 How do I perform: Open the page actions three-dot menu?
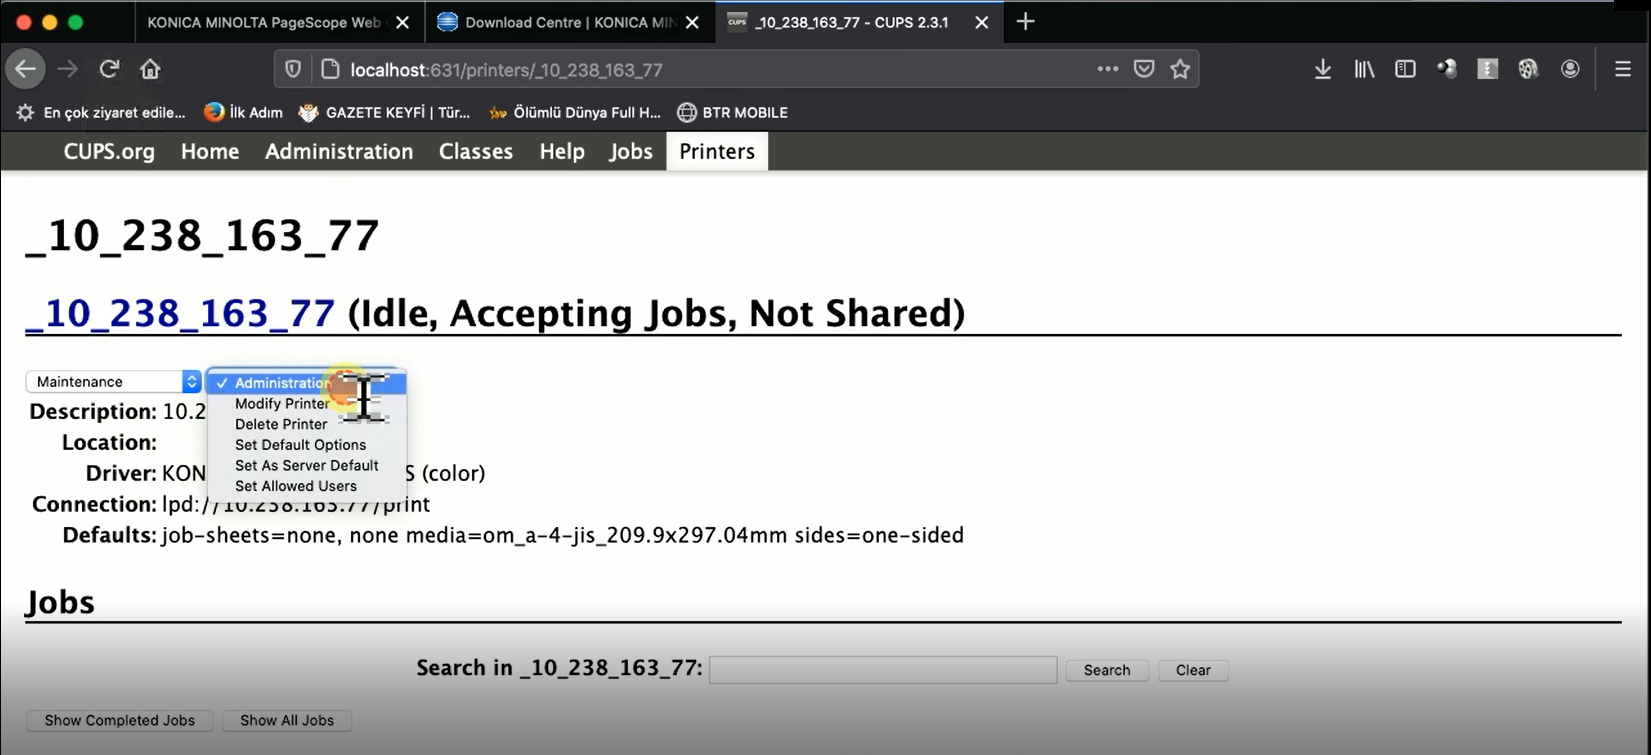[1107, 69]
